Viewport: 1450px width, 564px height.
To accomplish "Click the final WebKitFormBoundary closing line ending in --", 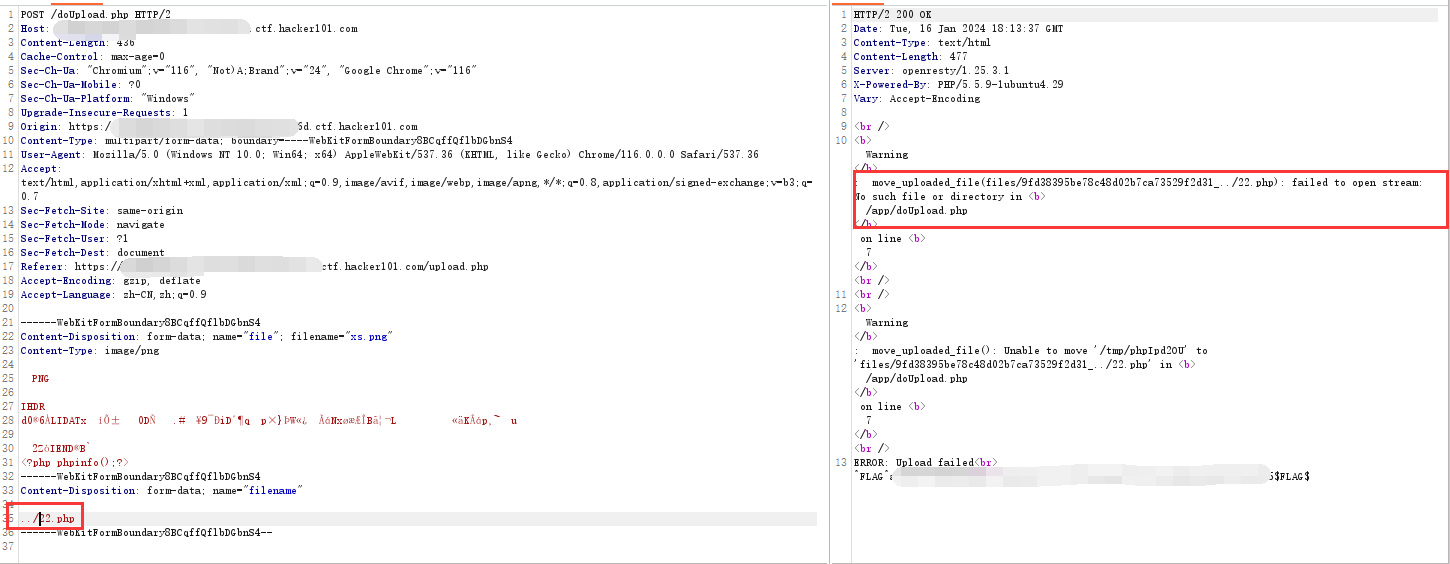I will click(x=146, y=533).
